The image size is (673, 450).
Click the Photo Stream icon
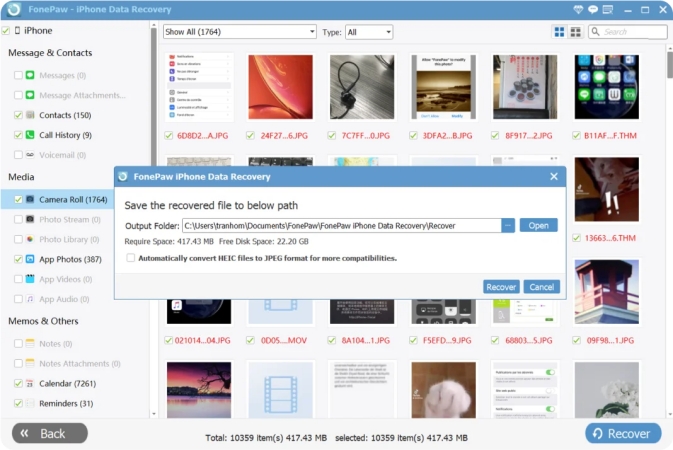30,219
